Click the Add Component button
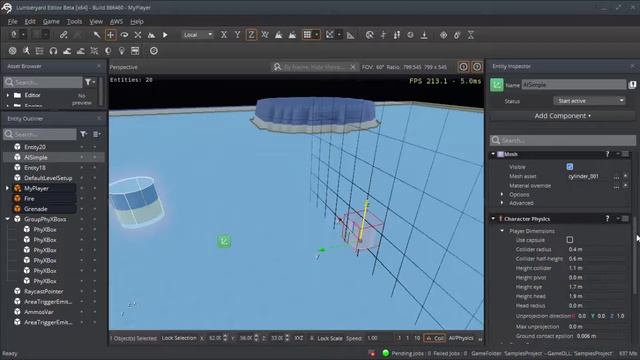Screen dimensions: 640x360 click(562, 116)
